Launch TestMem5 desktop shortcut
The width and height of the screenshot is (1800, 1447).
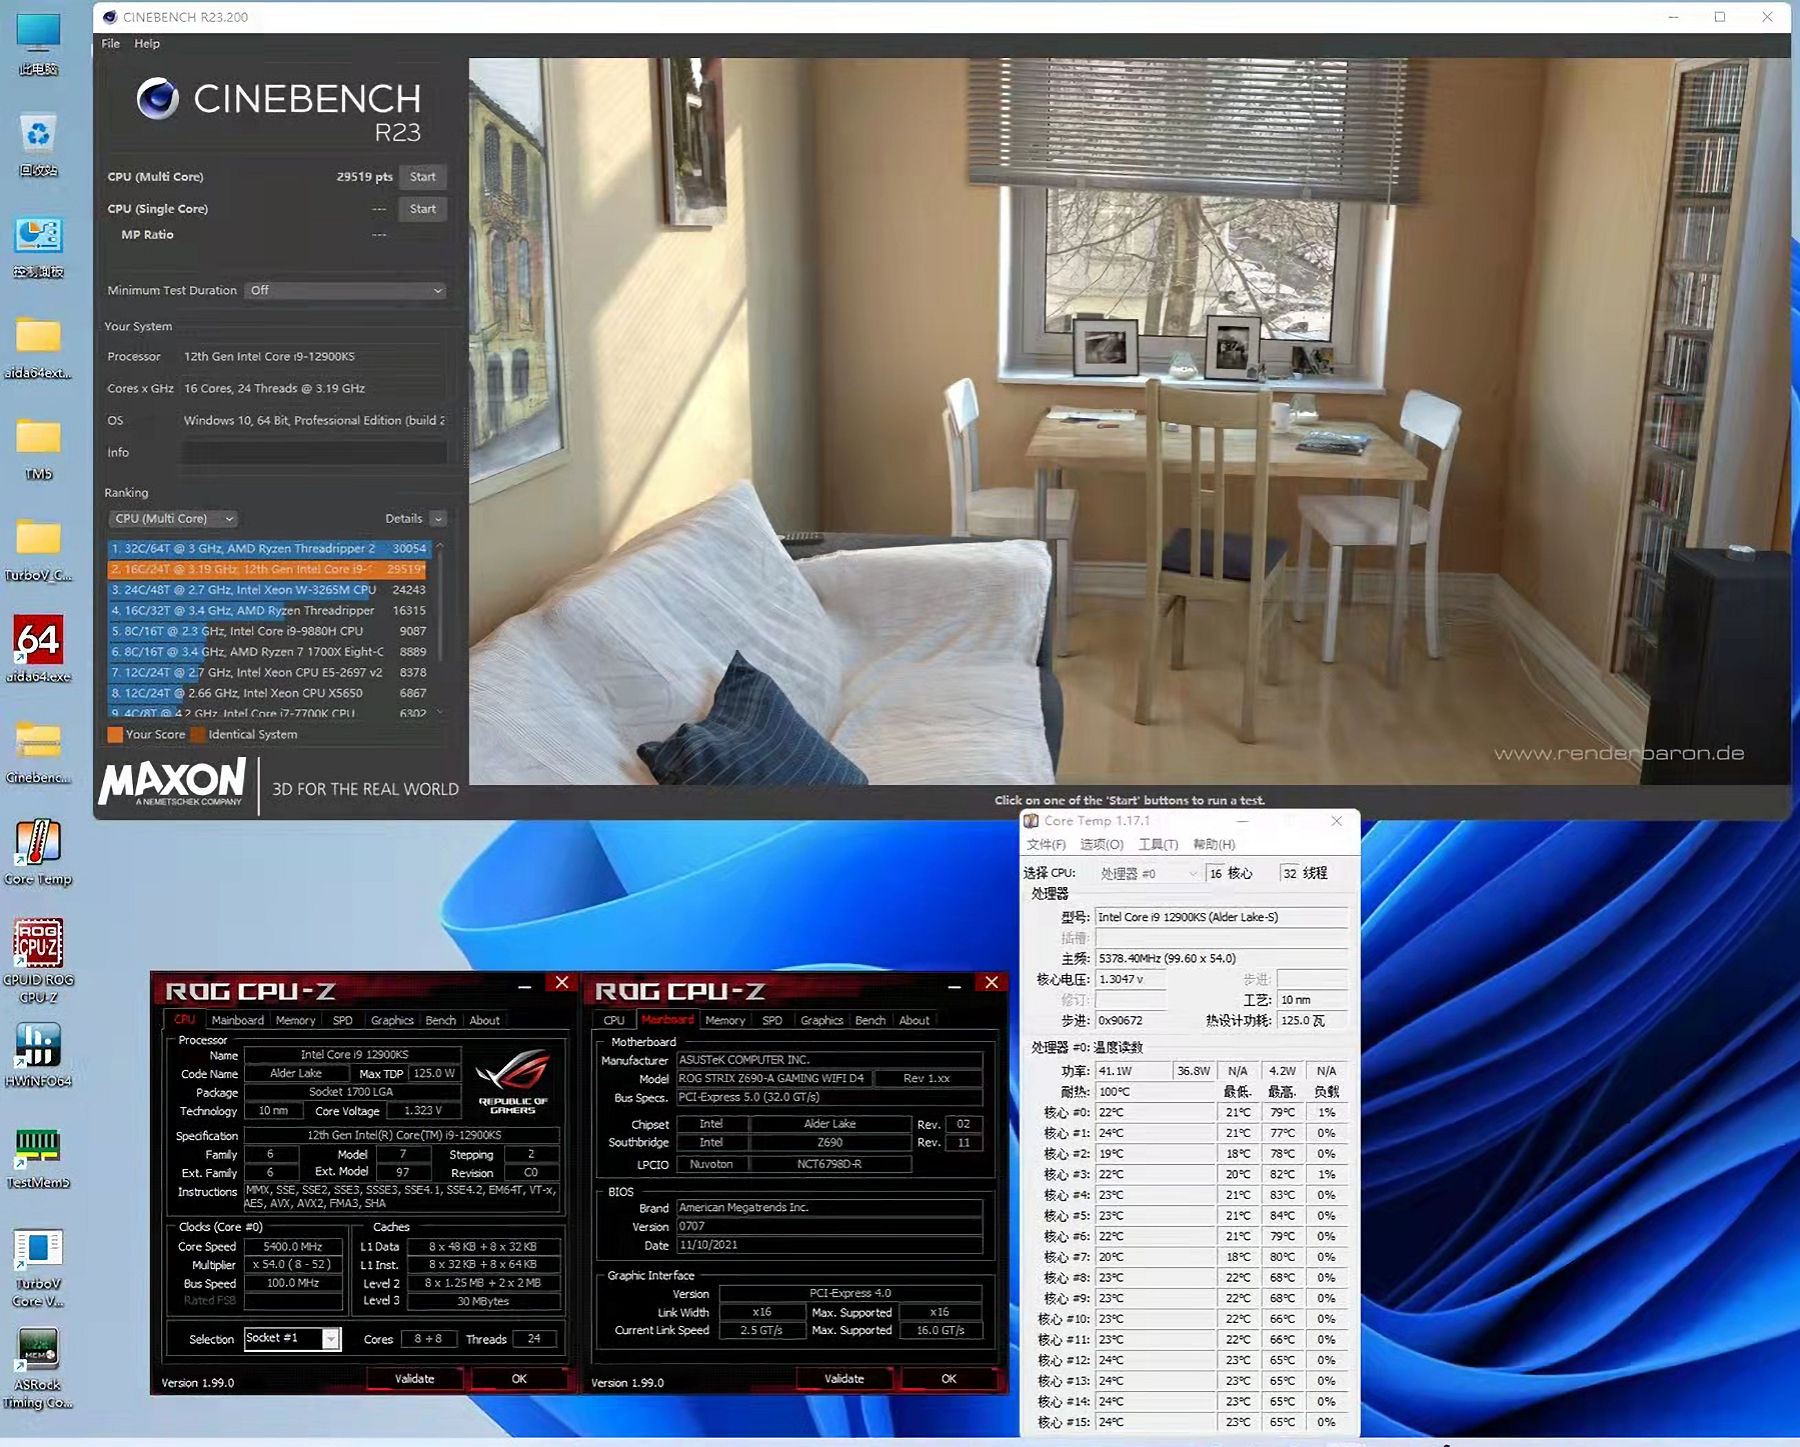(38, 1156)
